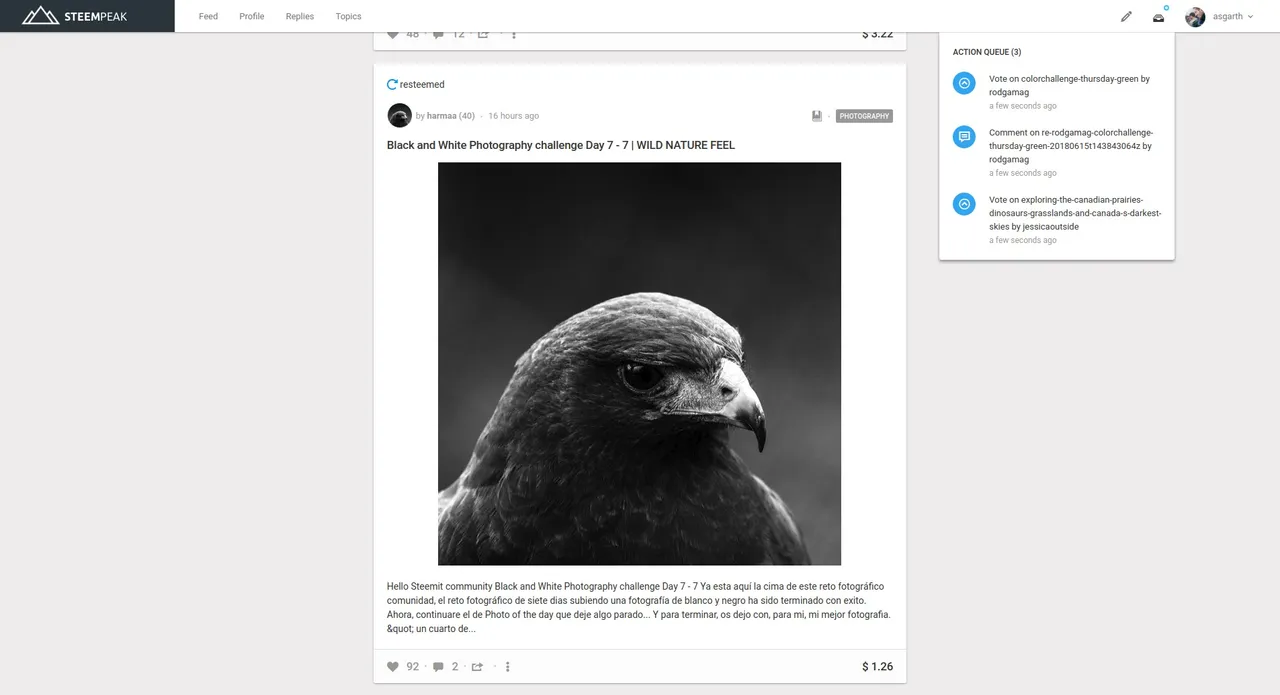Click vote icon for canadian-prairies action

(x=964, y=204)
